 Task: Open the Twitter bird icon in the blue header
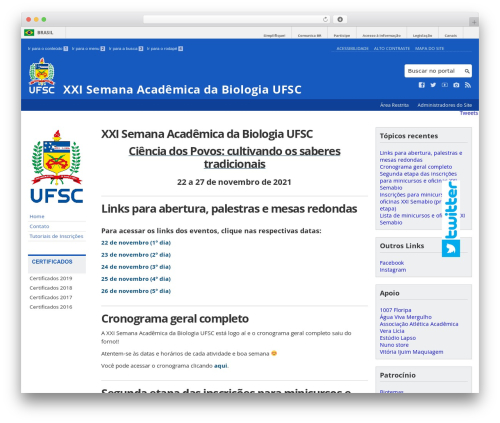click(x=433, y=85)
